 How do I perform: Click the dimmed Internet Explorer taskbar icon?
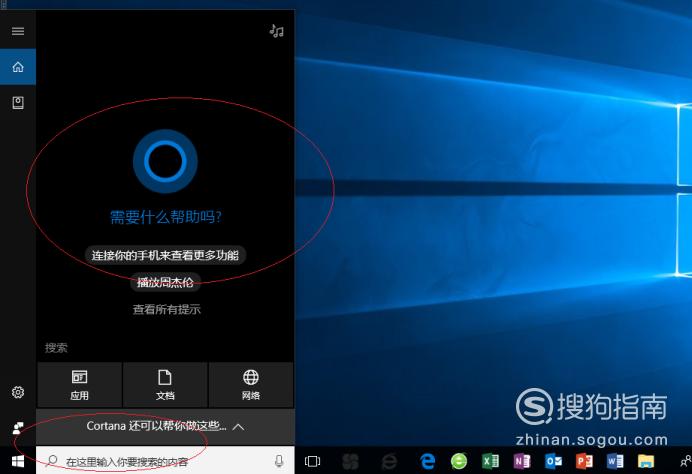(x=389, y=461)
